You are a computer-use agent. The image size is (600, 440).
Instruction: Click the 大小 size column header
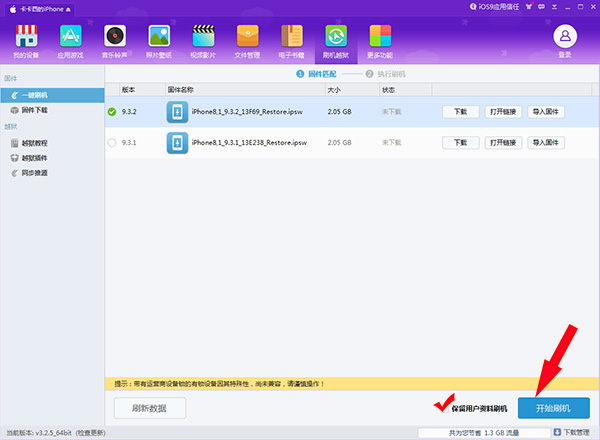352,90
